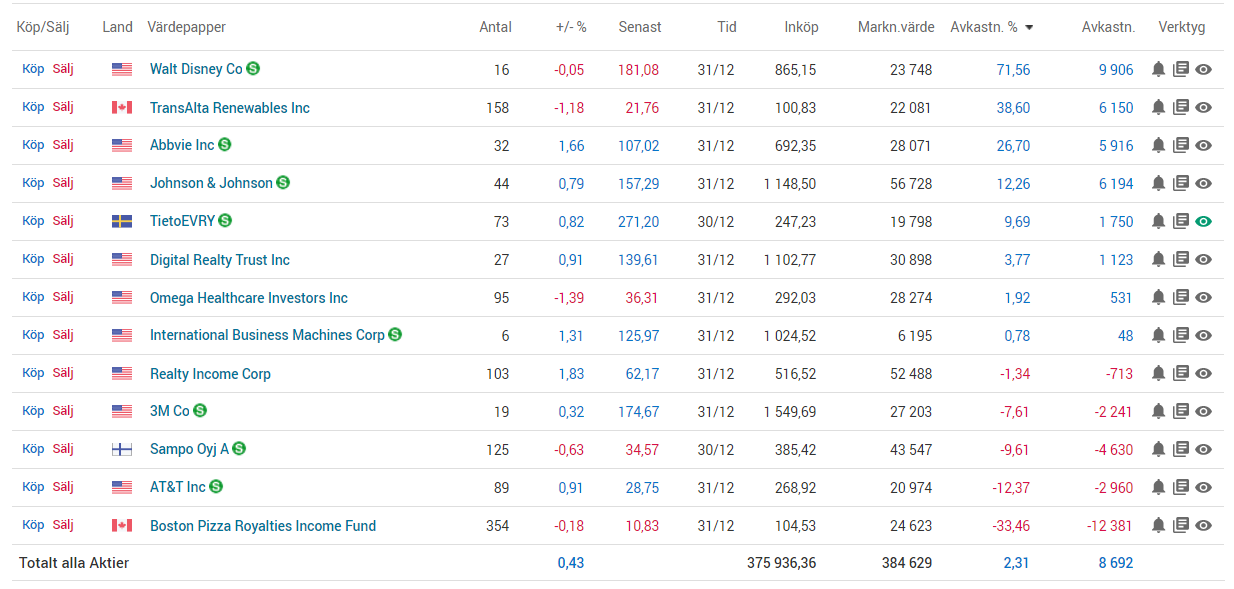Open news icon for Realty Income Corp
The height and width of the screenshot is (589, 1234).
point(1181,373)
